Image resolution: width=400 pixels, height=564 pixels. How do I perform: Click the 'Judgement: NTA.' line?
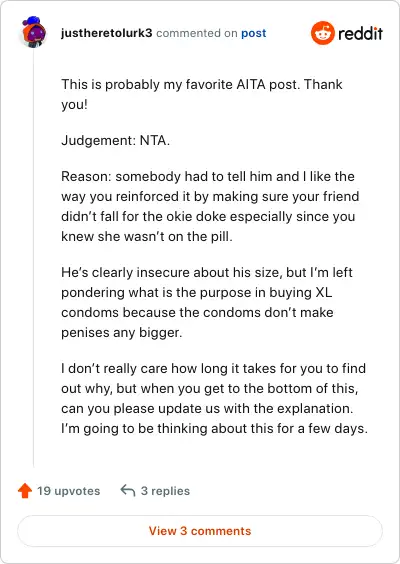point(115,140)
